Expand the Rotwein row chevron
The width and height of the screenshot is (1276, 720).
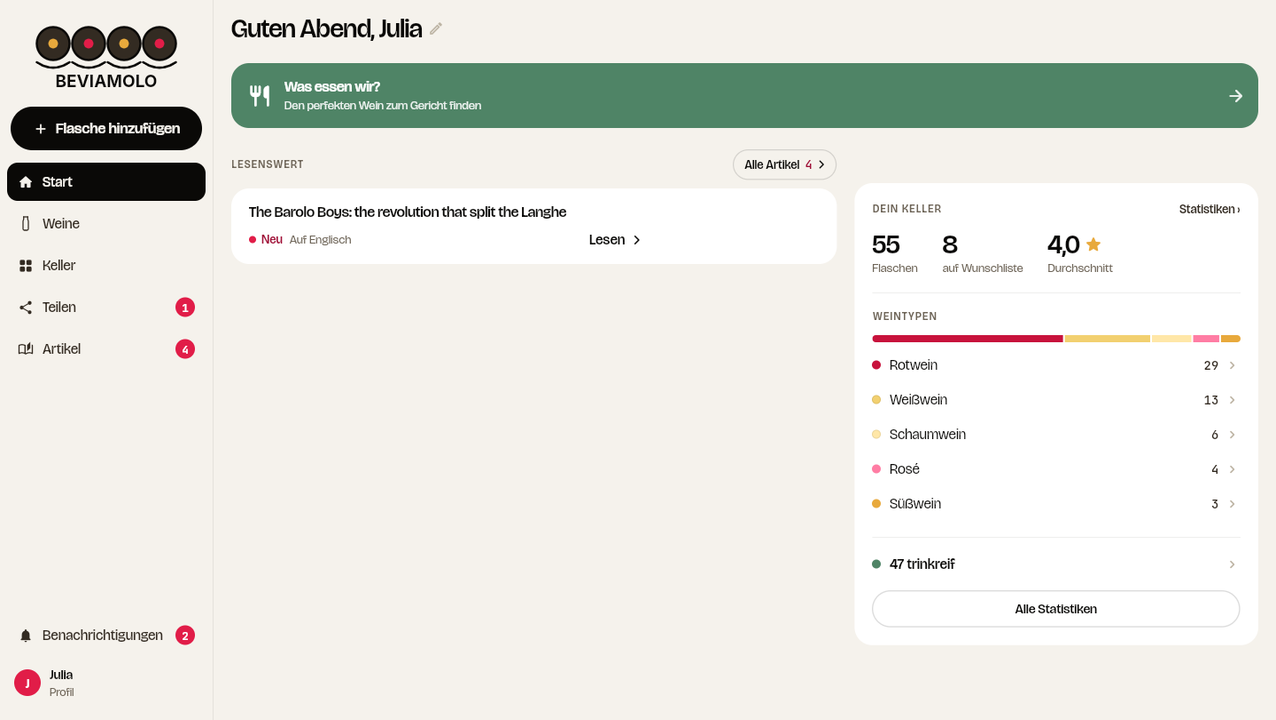pos(1232,365)
